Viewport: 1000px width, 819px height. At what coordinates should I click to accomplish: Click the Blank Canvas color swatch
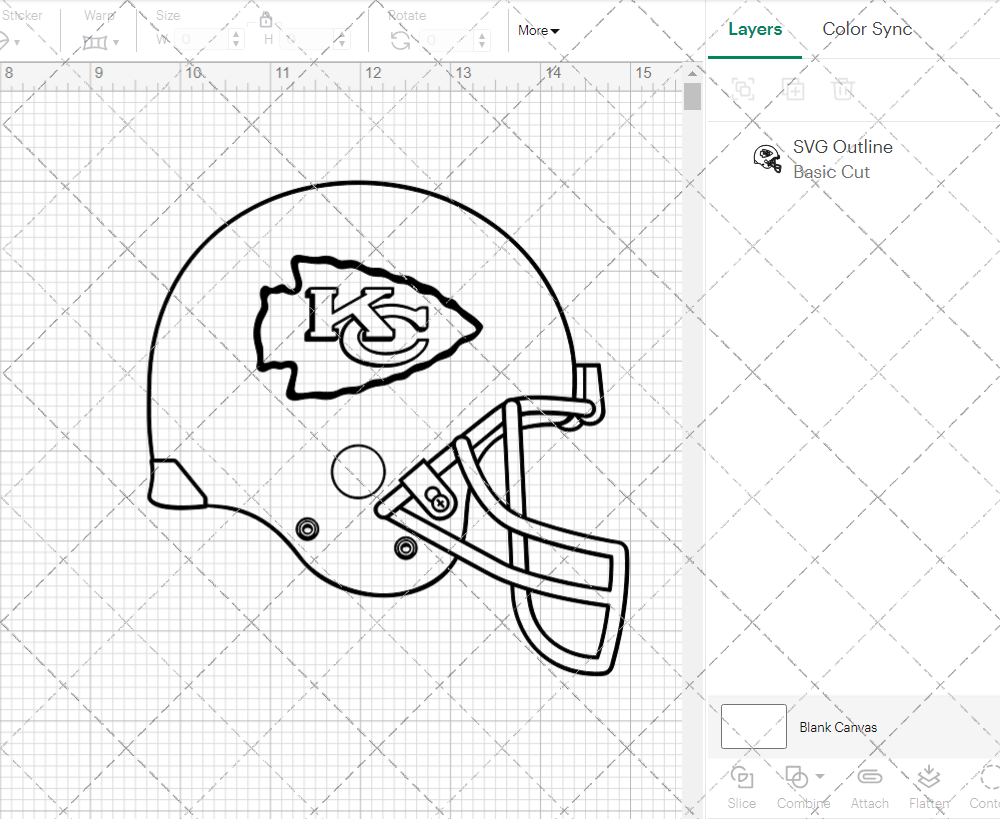[x=753, y=727]
